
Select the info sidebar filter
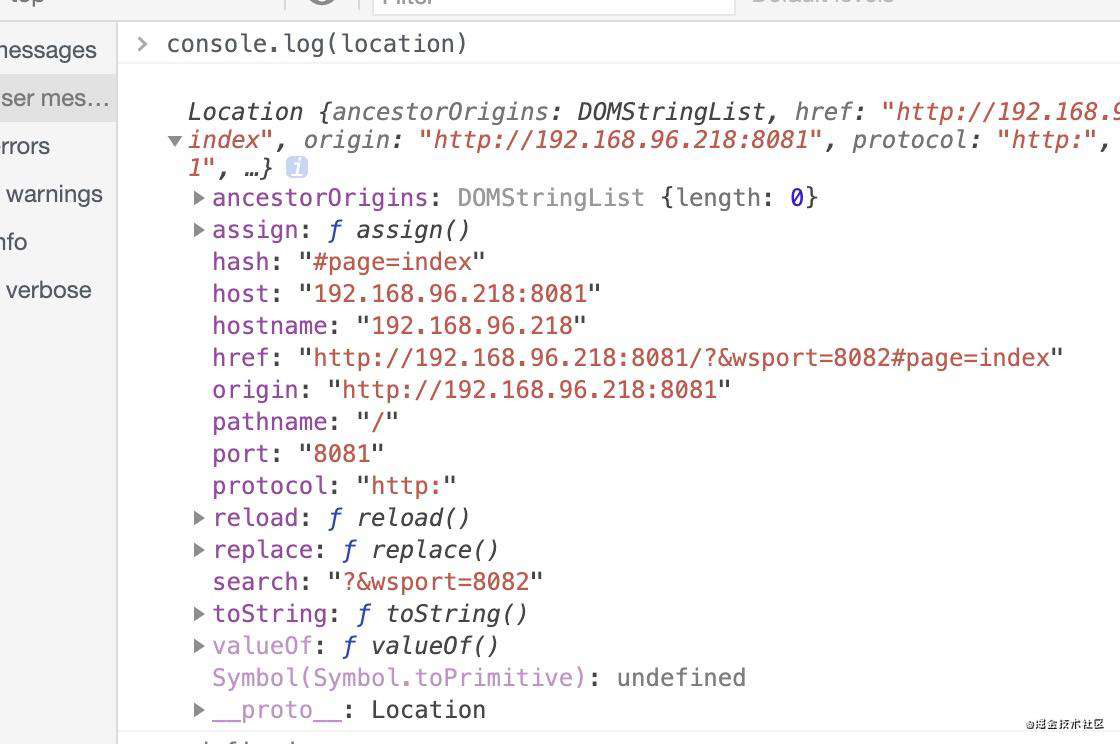click(x=58, y=242)
